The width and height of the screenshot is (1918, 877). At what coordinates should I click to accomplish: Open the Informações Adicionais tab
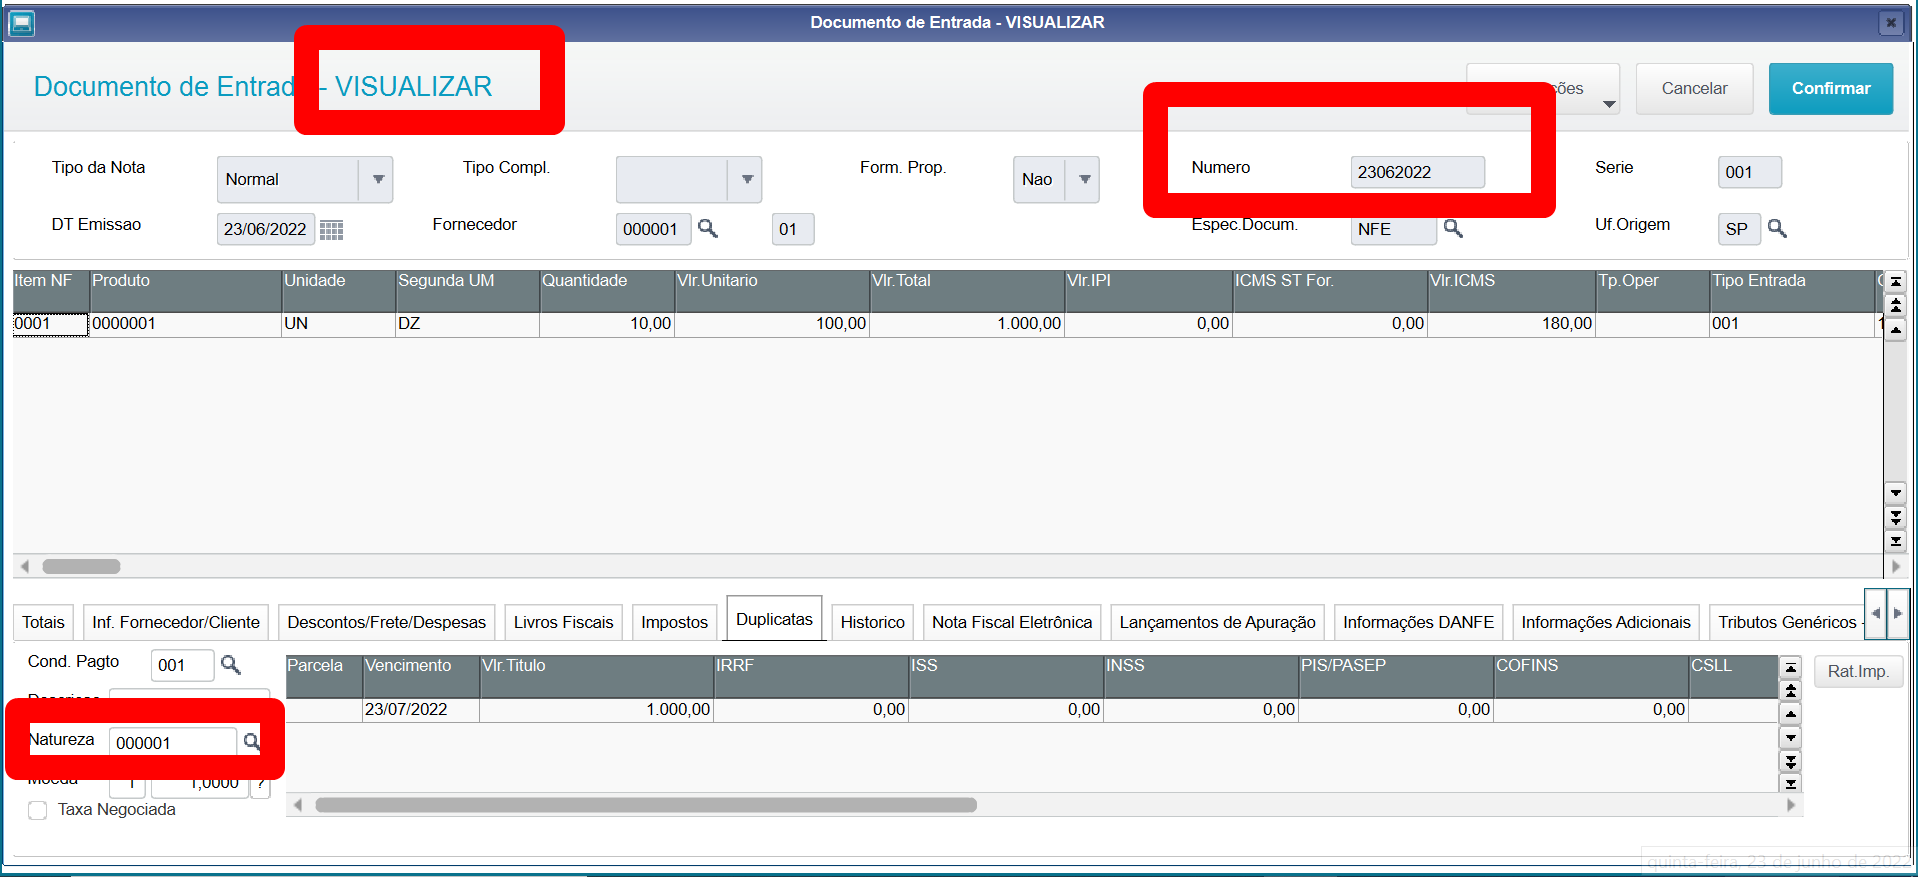pyautogui.click(x=1606, y=622)
